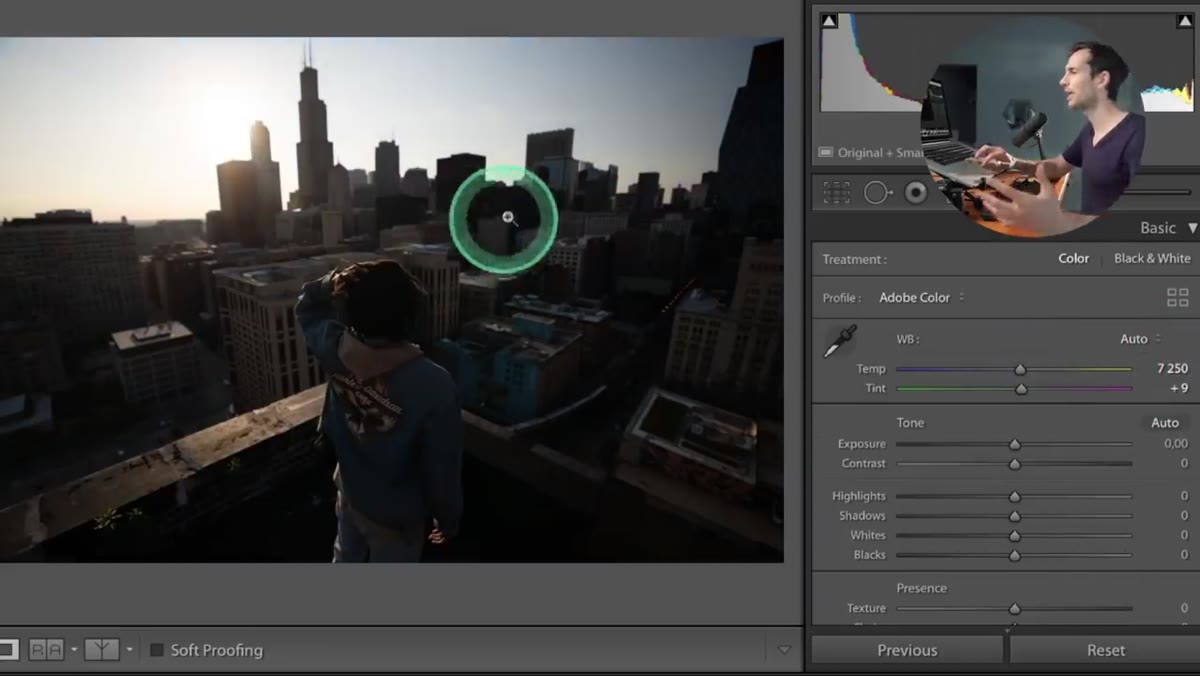This screenshot has width=1200, height=676.
Task: Click the Tone Auto button
Action: pos(1165,423)
